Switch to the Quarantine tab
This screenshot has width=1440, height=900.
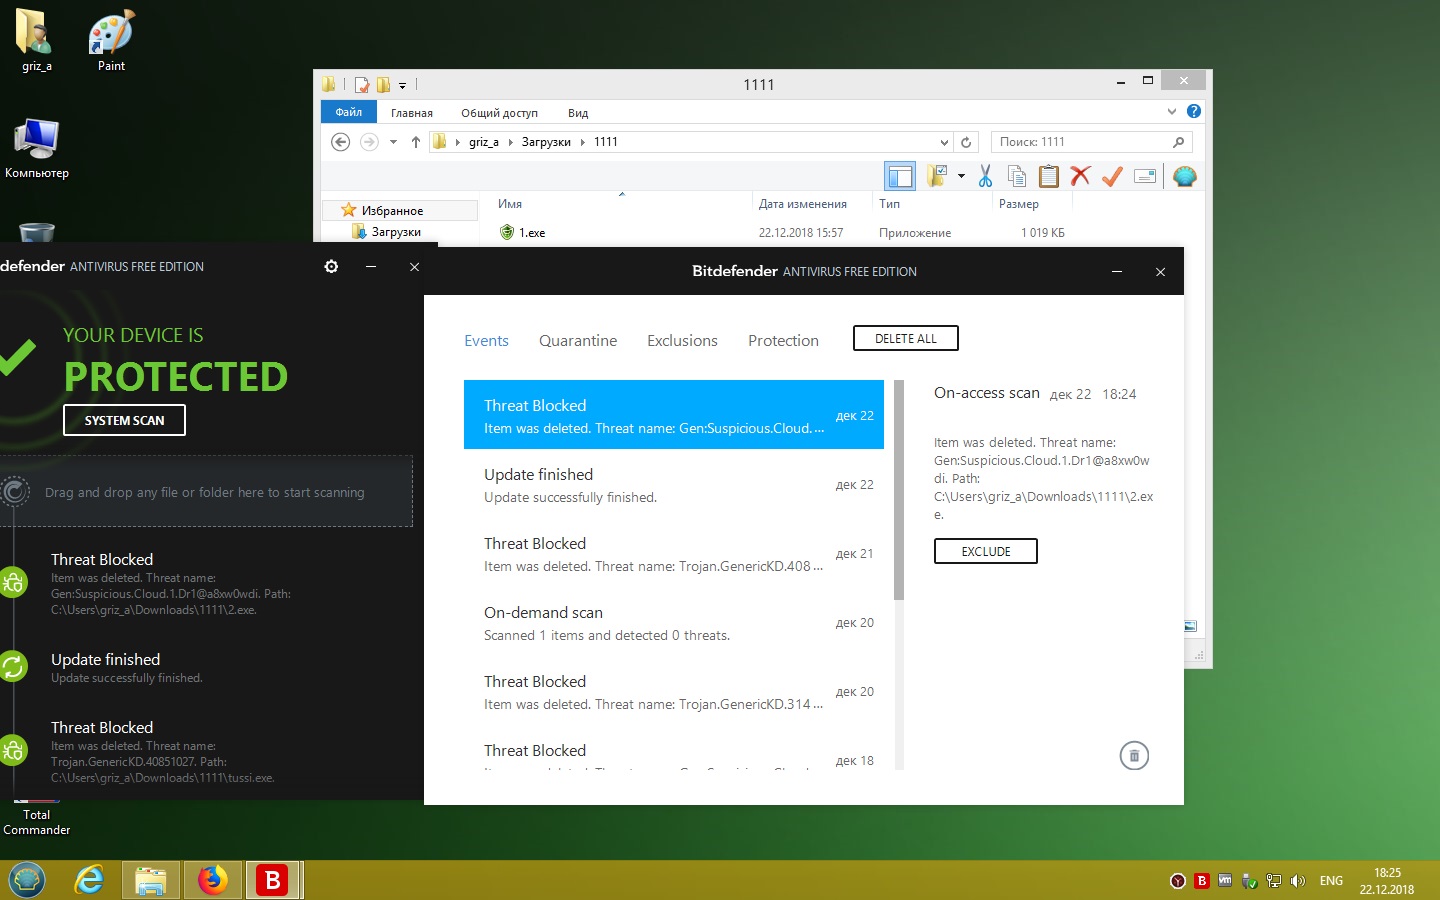pos(577,341)
